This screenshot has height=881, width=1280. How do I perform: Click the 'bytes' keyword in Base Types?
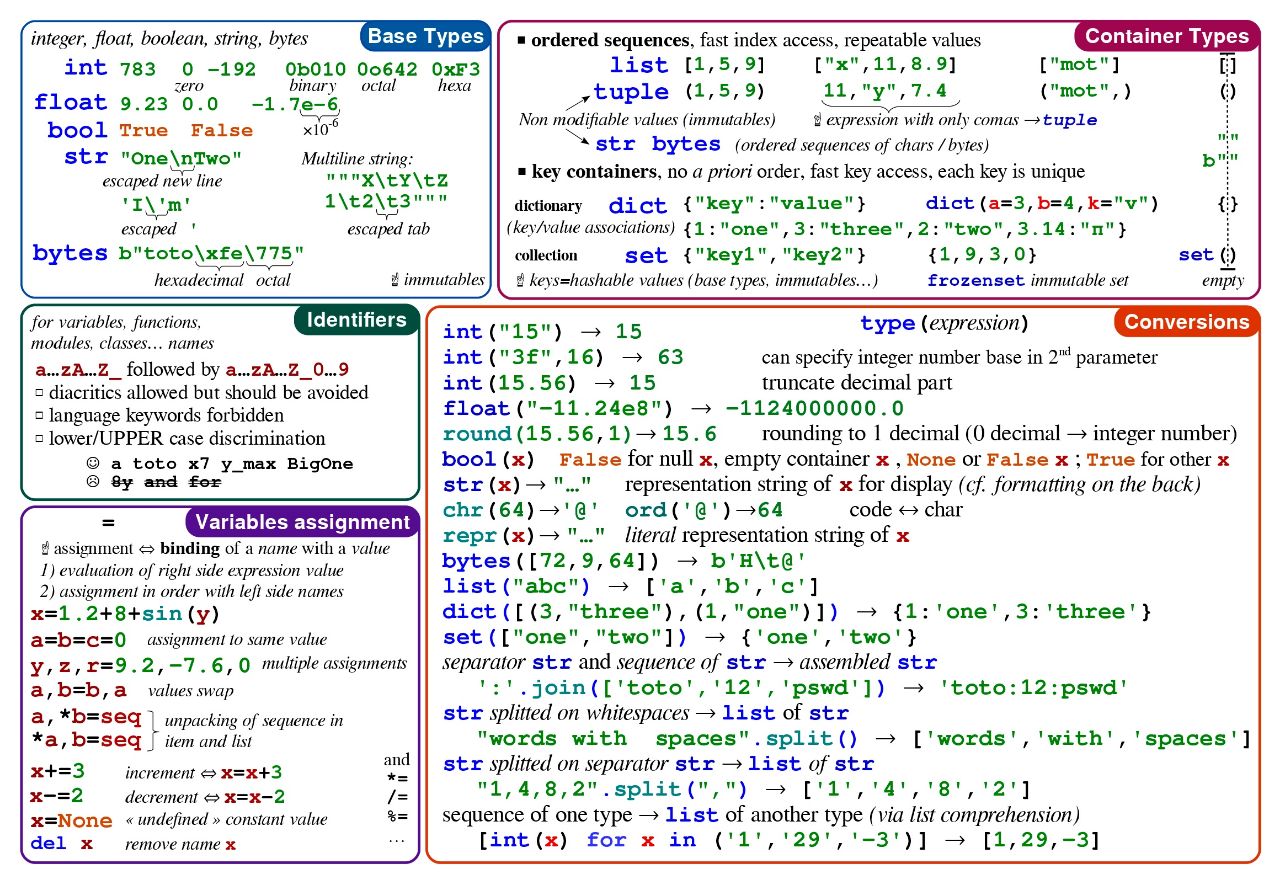click(x=70, y=252)
